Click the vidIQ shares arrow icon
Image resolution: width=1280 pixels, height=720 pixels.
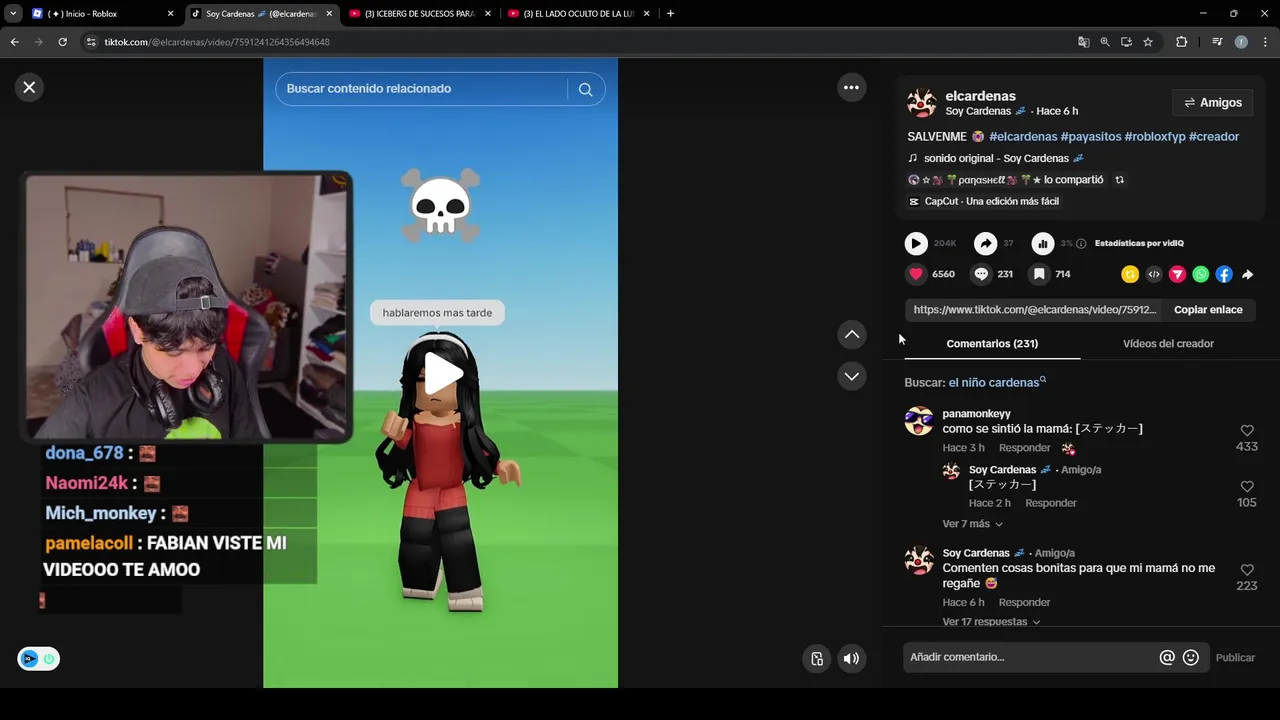[985, 243]
